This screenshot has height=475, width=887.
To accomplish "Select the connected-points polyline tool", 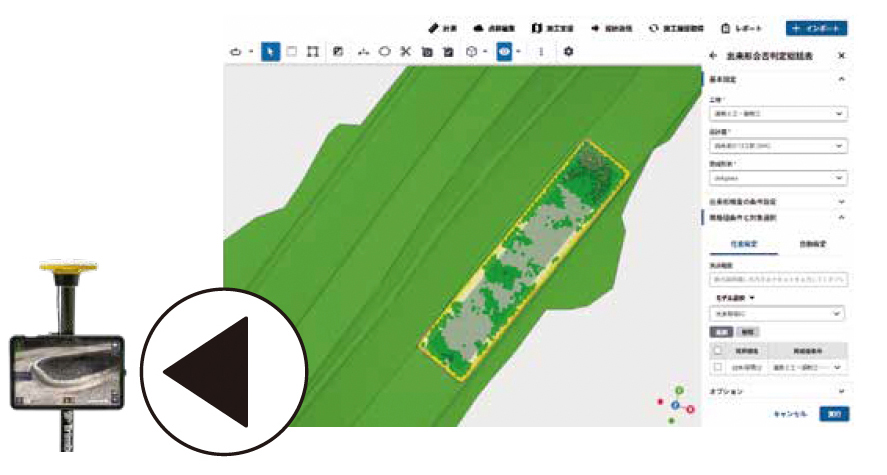I will point(363,52).
